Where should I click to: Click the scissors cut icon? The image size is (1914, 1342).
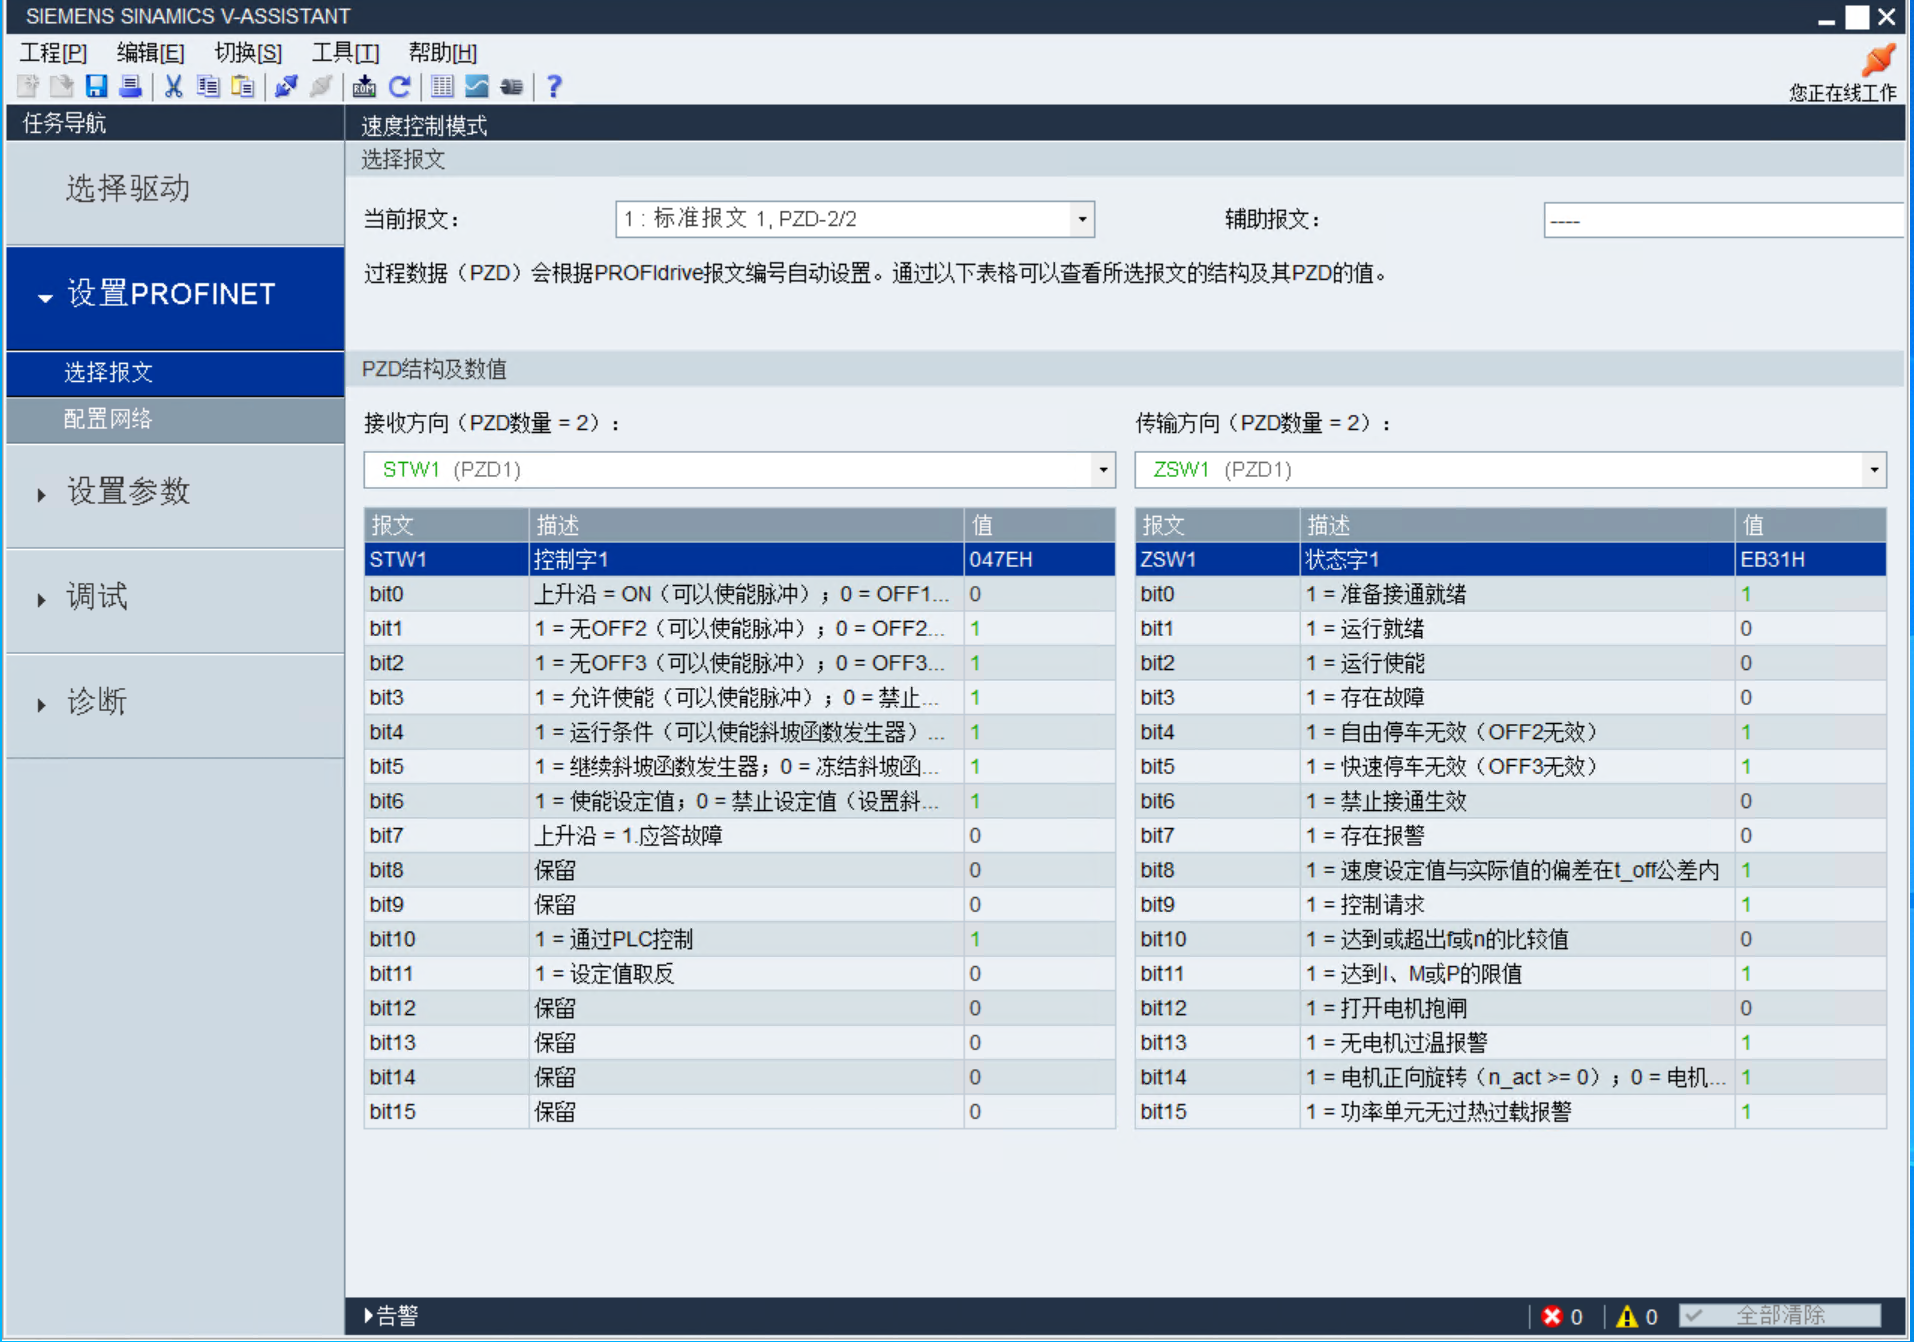[x=173, y=87]
